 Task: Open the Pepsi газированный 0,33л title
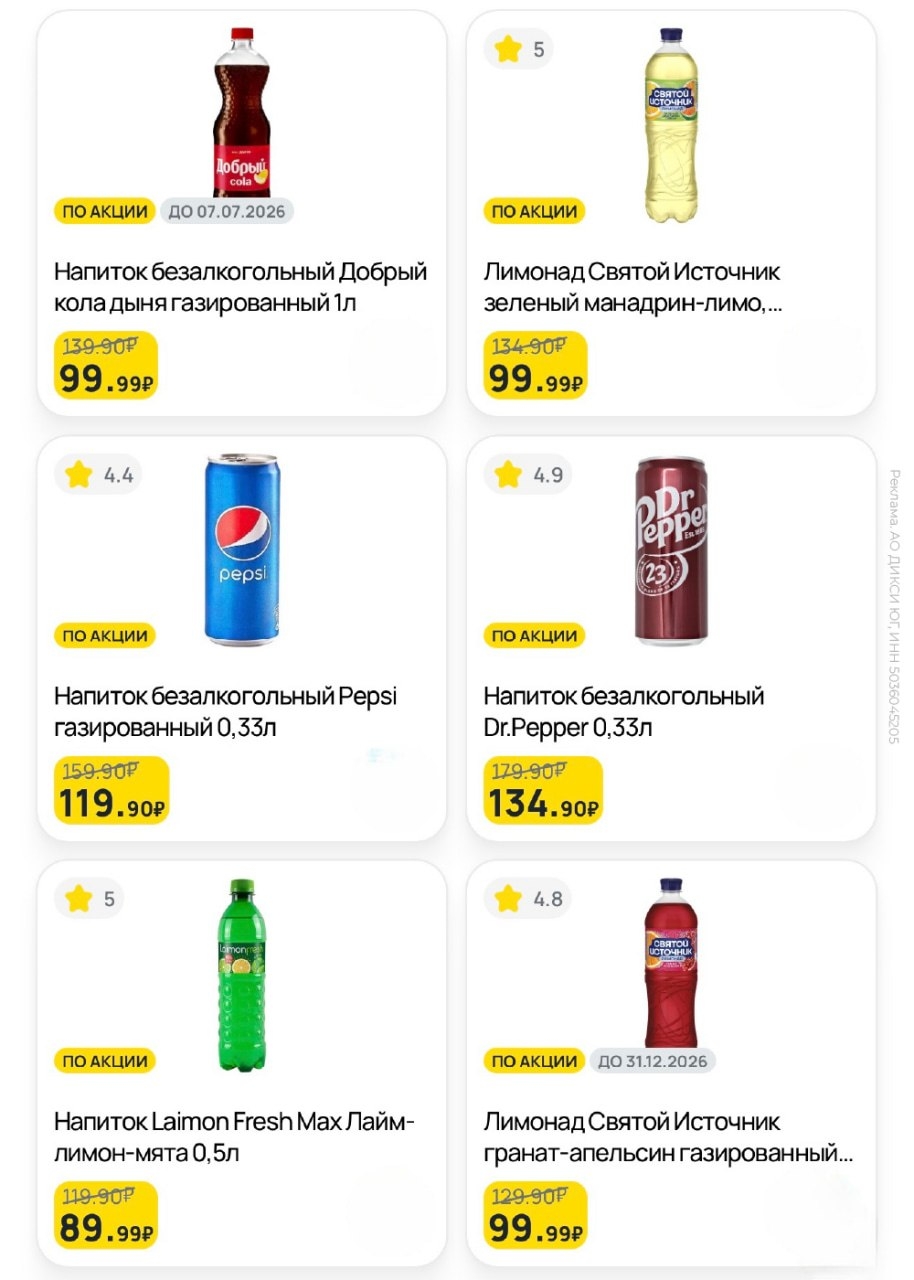[x=225, y=711]
